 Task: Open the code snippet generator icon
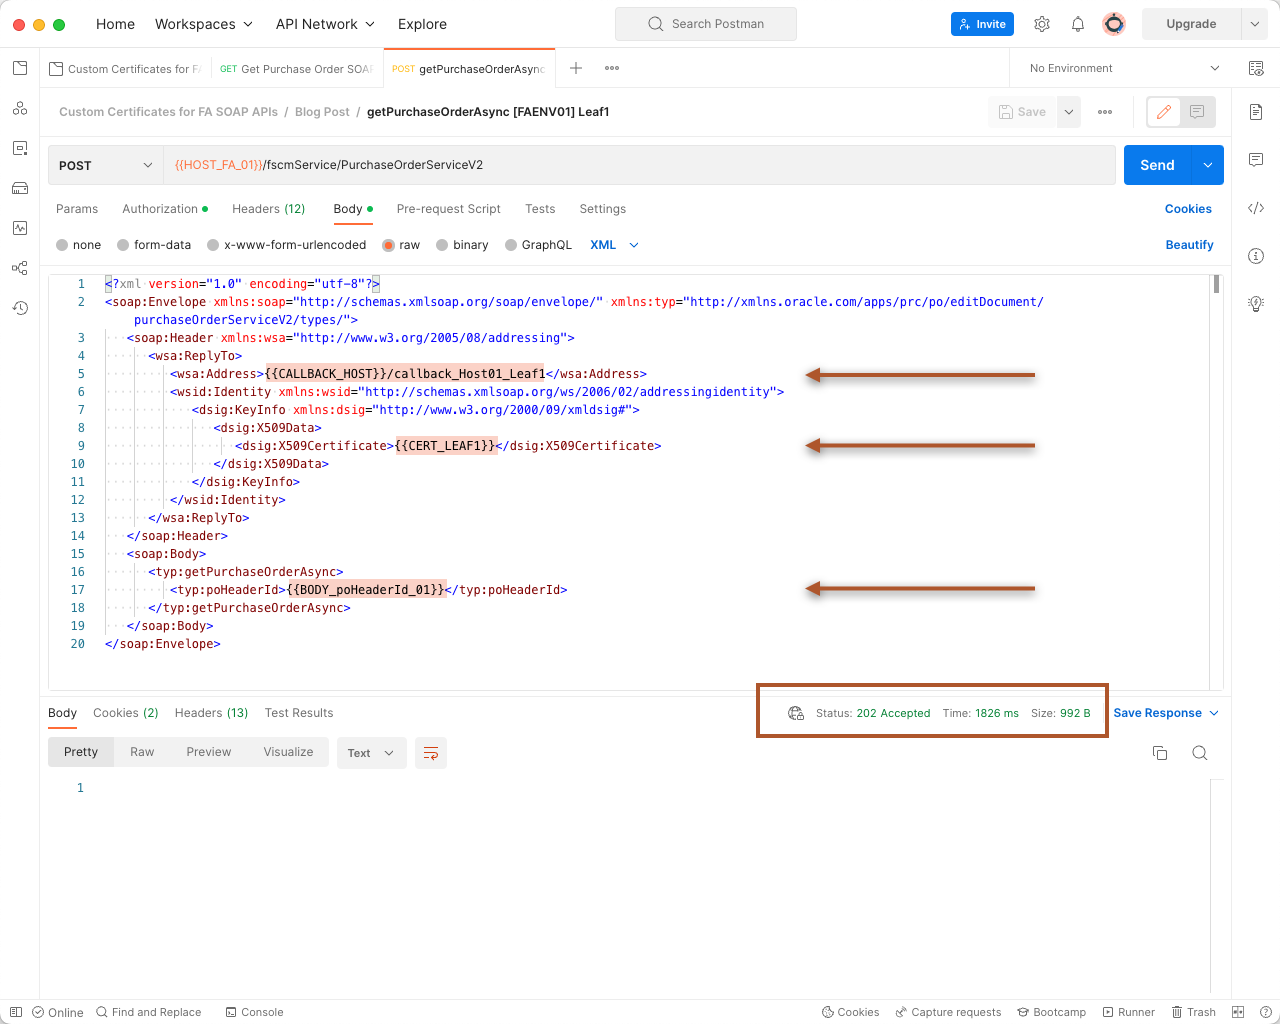[1256, 208]
